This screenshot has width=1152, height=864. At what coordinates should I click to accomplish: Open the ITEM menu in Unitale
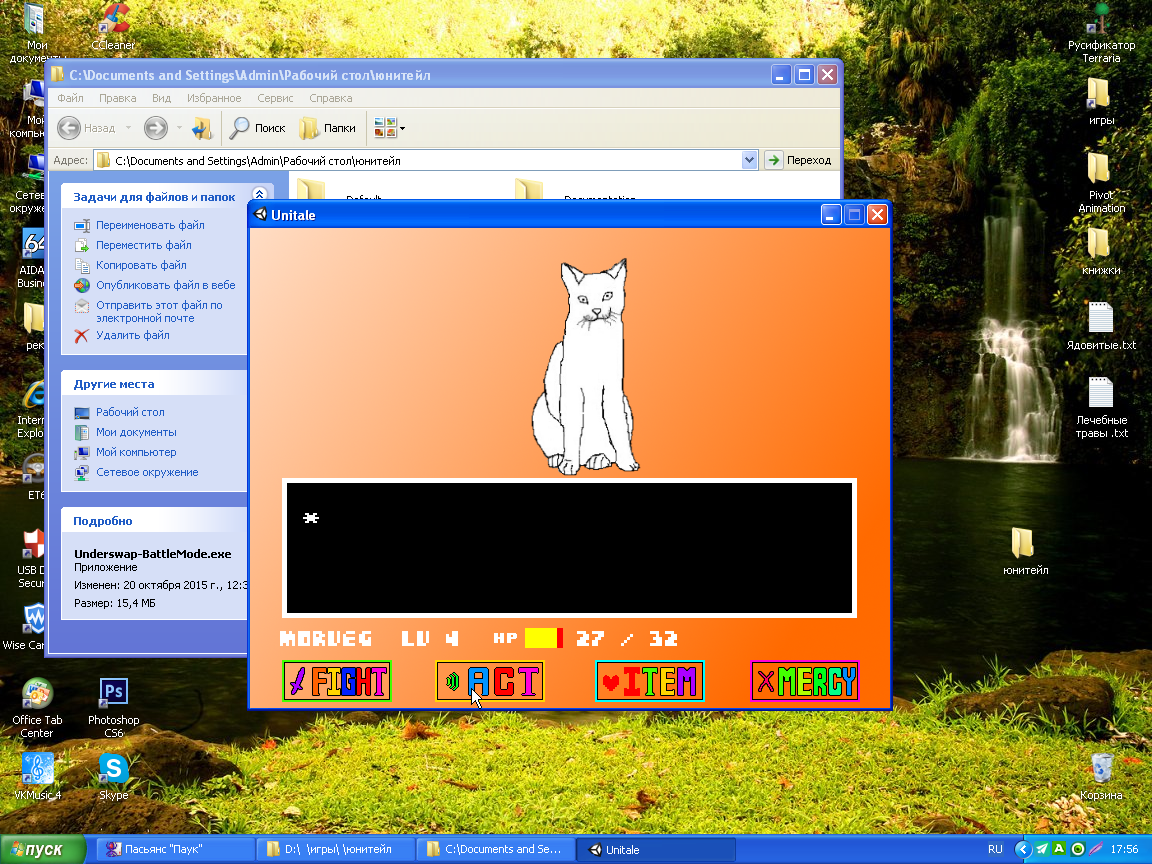click(x=649, y=681)
